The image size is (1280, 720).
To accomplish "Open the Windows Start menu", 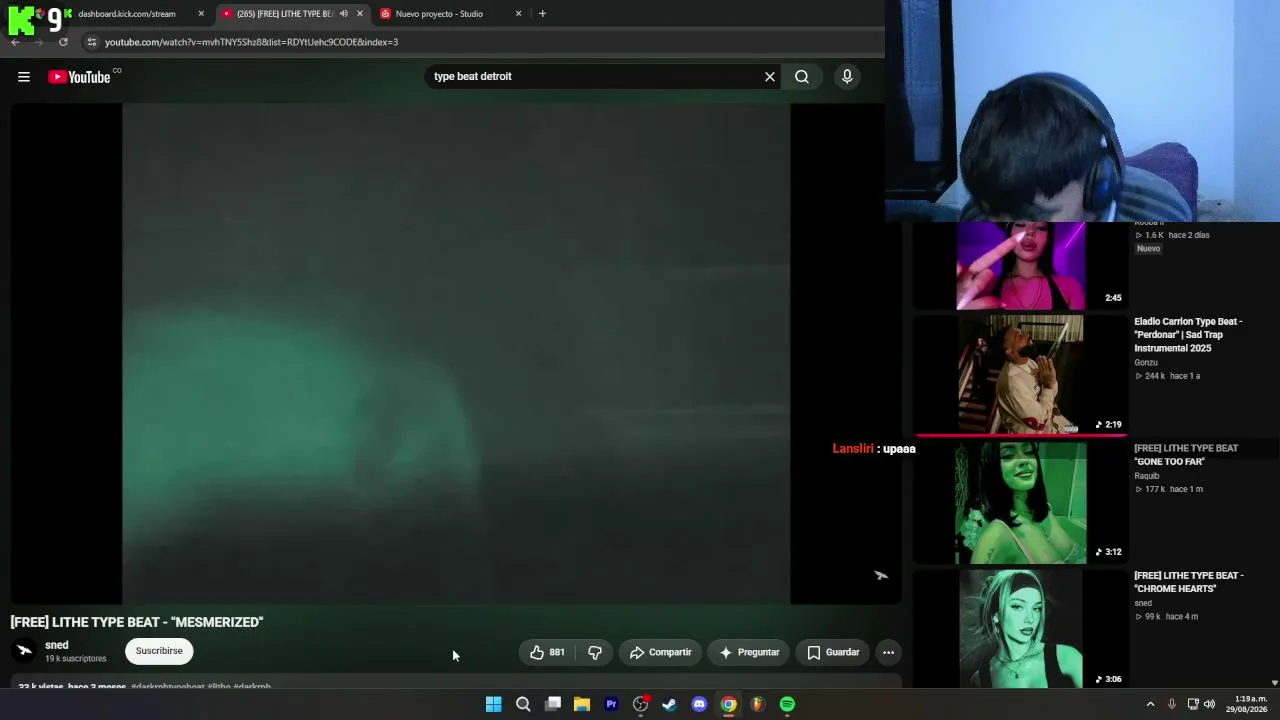I will pyautogui.click(x=493, y=704).
